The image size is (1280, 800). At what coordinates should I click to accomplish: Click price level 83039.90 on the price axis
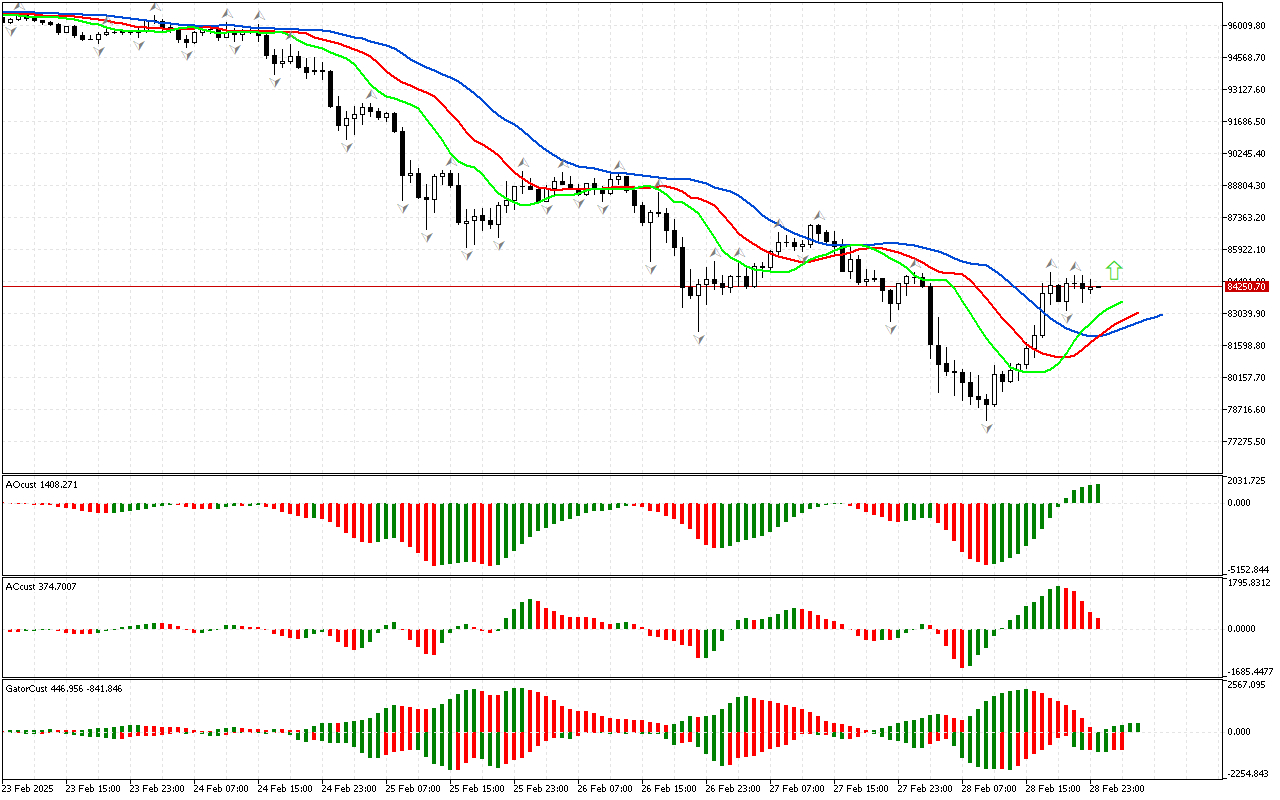point(1246,314)
